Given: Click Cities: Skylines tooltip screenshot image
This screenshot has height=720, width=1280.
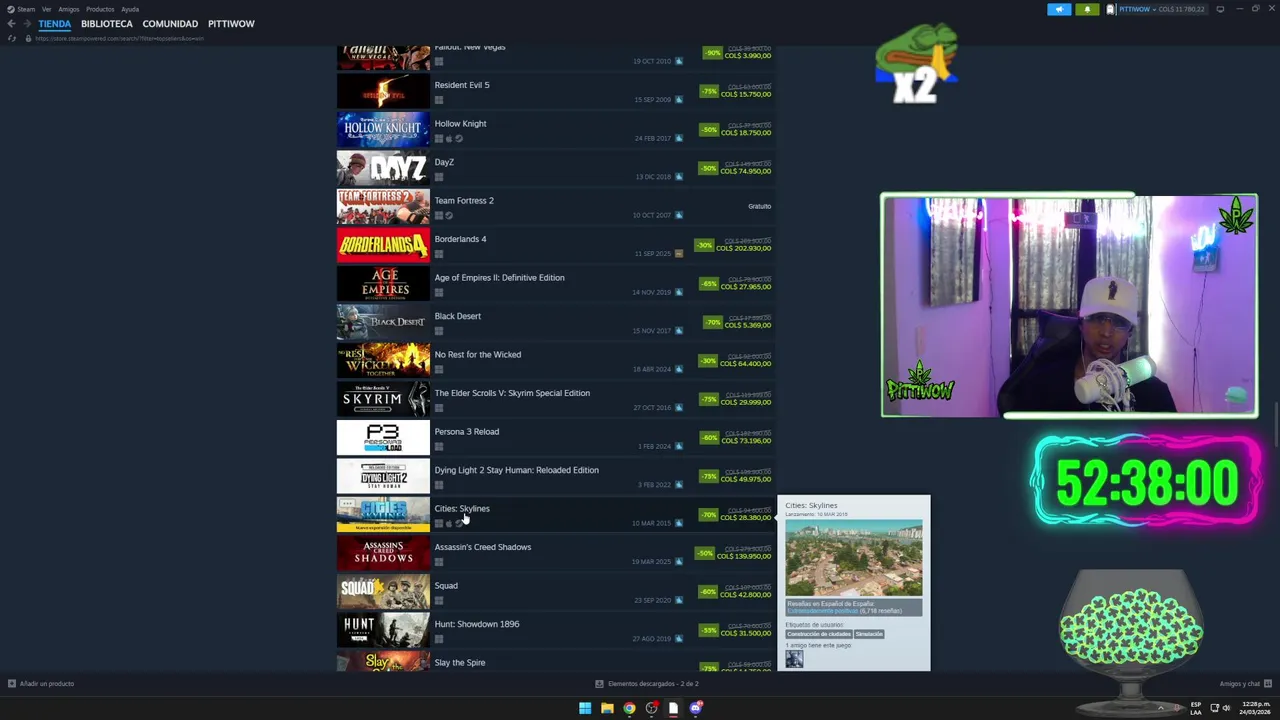Looking at the screenshot, I should pyautogui.click(x=854, y=558).
